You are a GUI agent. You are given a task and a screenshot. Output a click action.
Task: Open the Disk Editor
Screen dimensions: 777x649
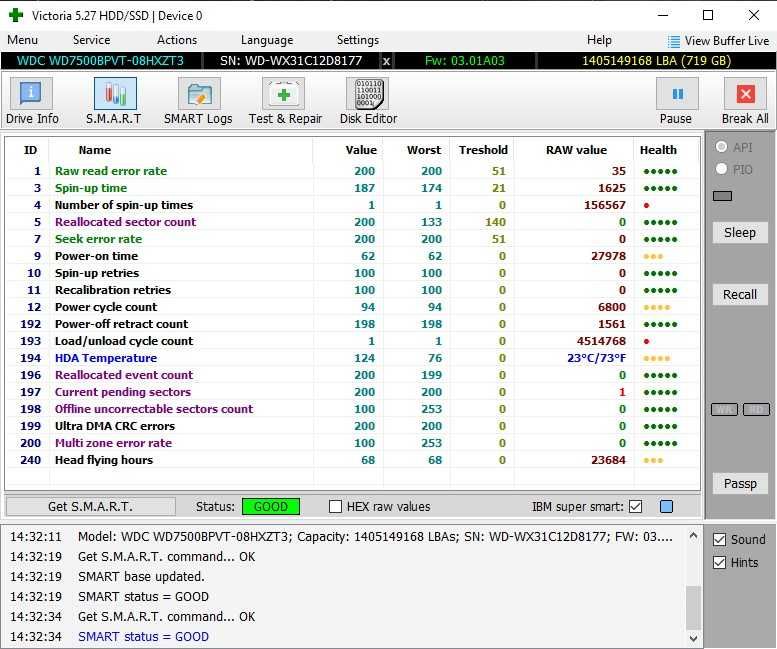pyautogui.click(x=368, y=102)
